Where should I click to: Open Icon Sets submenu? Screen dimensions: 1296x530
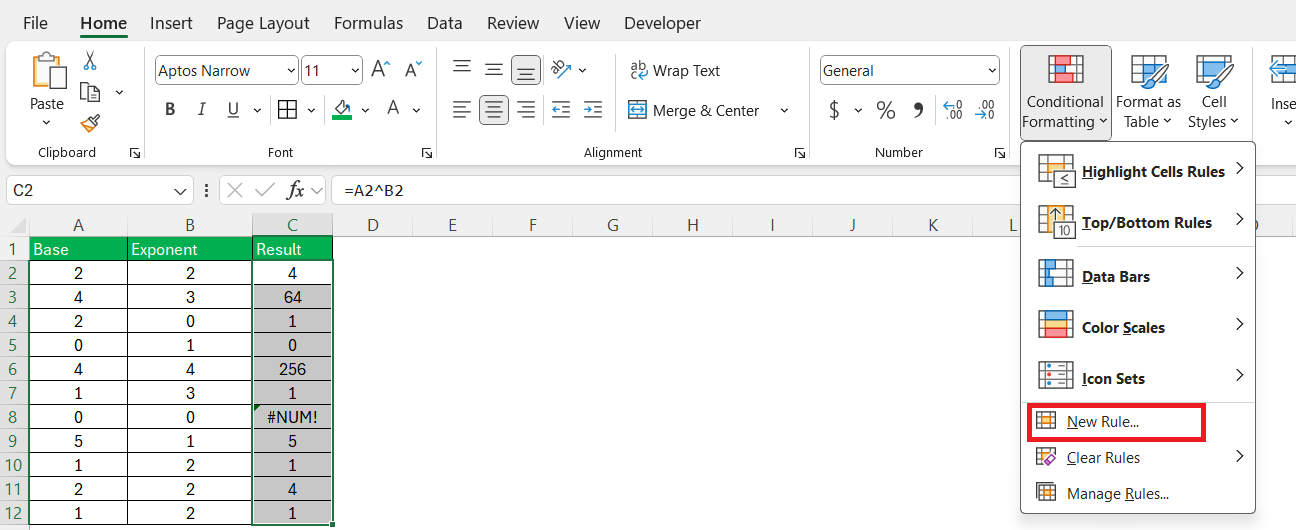(1138, 378)
